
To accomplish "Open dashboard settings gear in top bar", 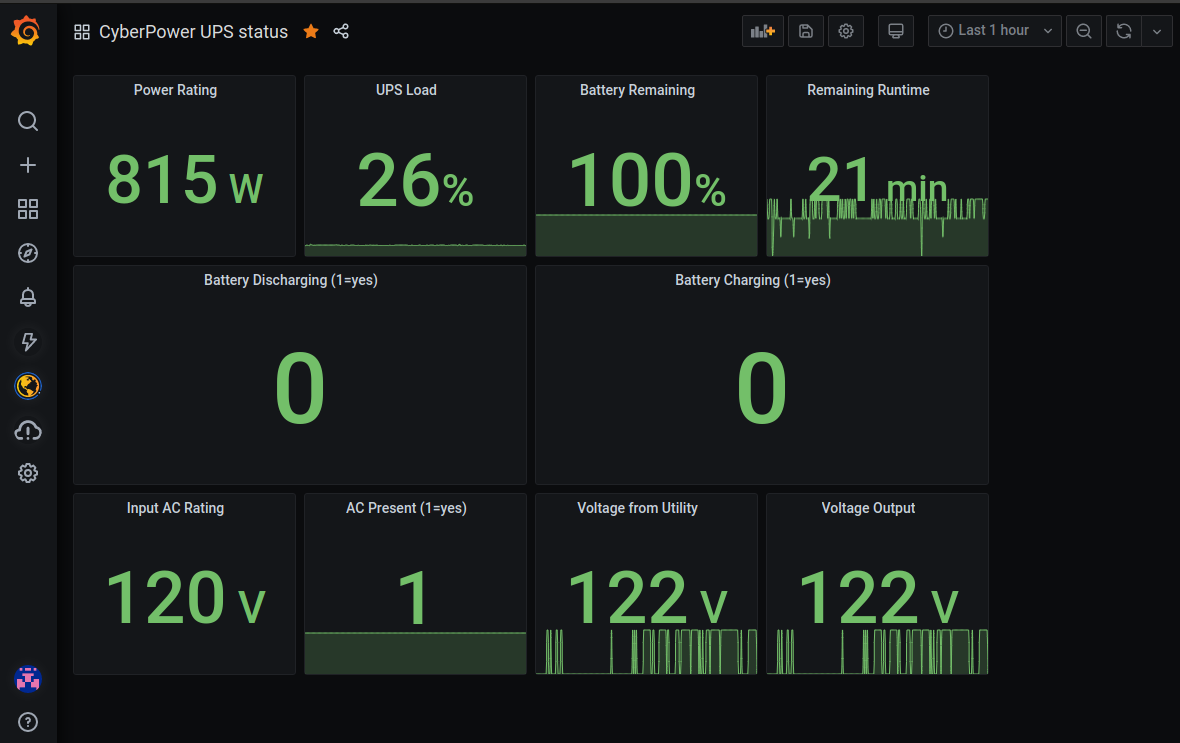I will click(x=846, y=31).
